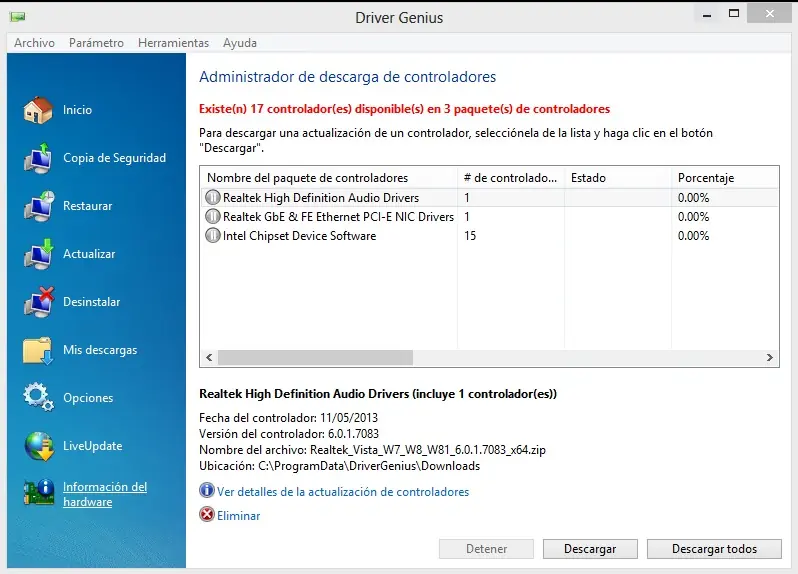Image resolution: width=798 pixels, height=574 pixels.
Task: Click the Copia de Seguridad monitor icon
Action: pyautogui.click(x=38, y=158)
